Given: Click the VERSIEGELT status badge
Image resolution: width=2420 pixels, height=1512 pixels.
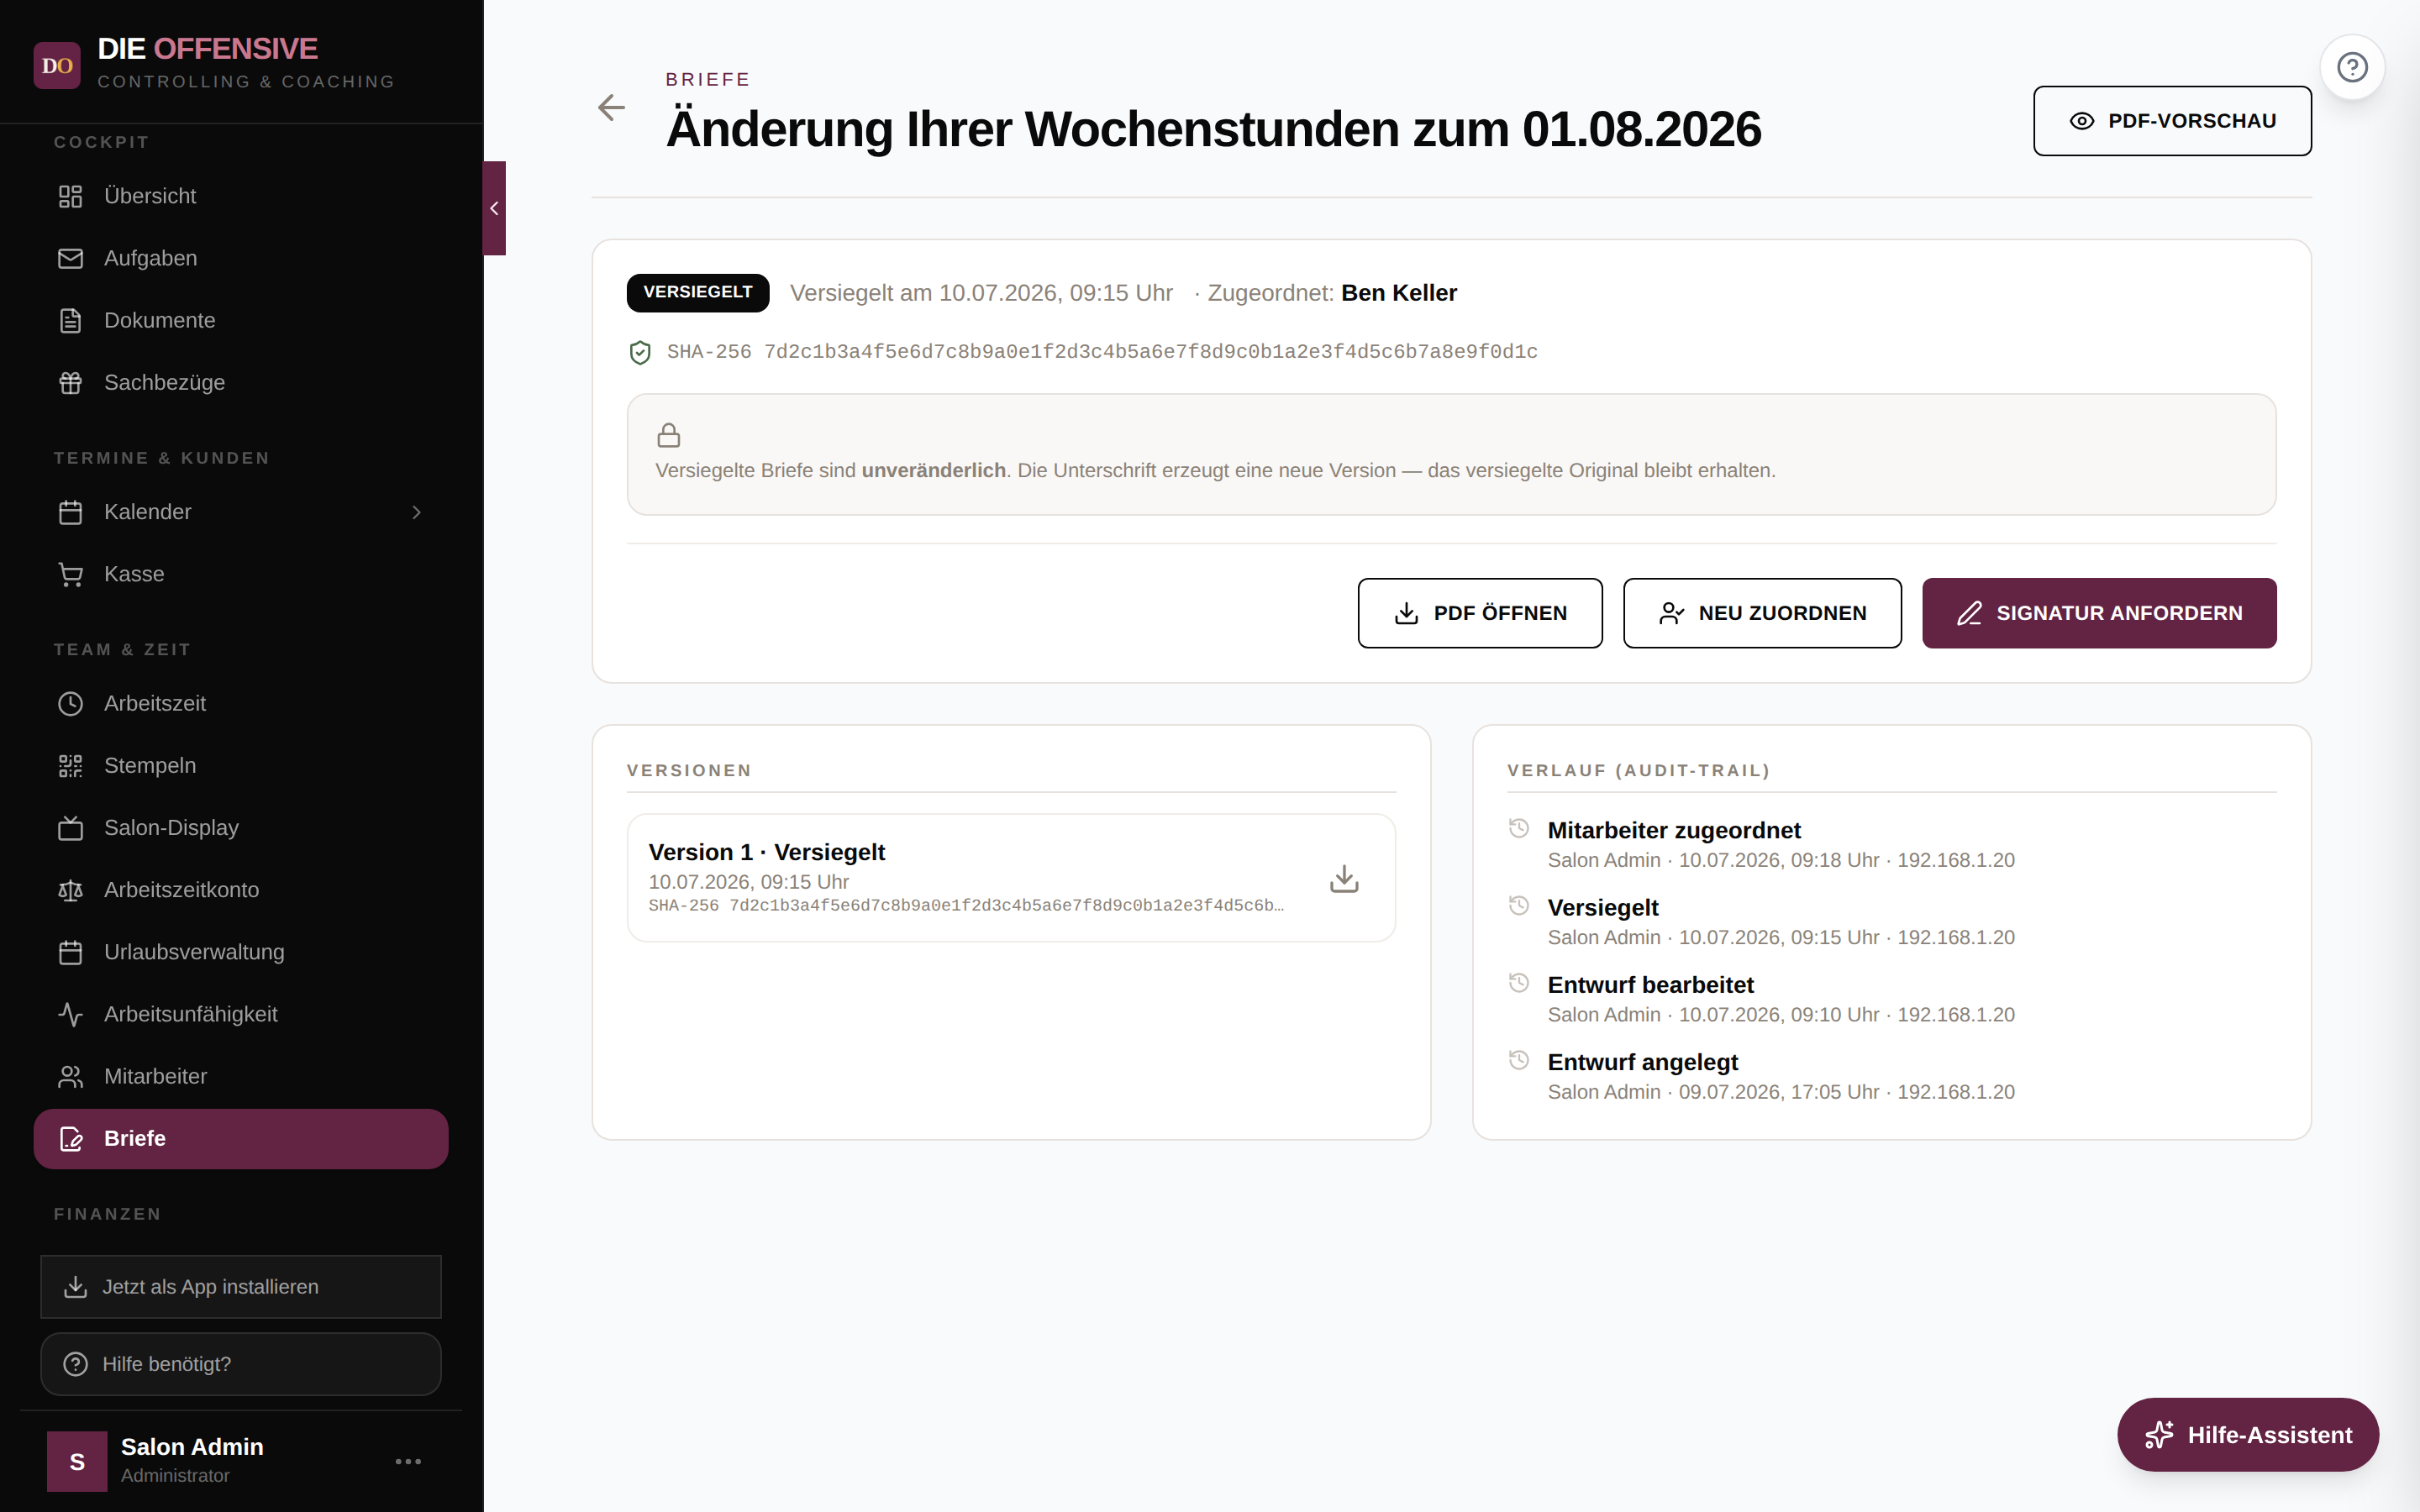Looking at the screenshot, I should point(698,292).
